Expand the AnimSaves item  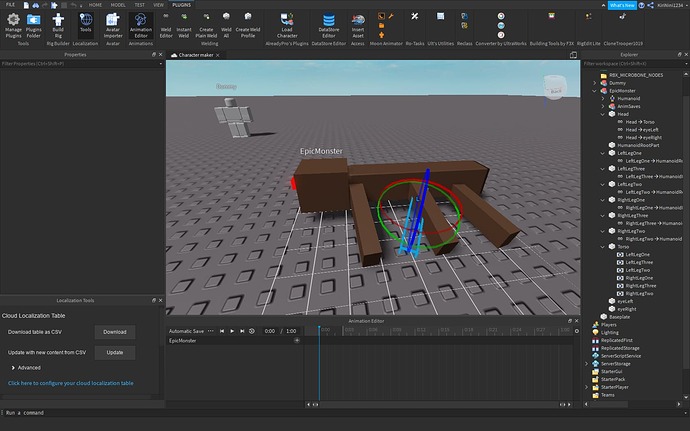coord(603,107)
